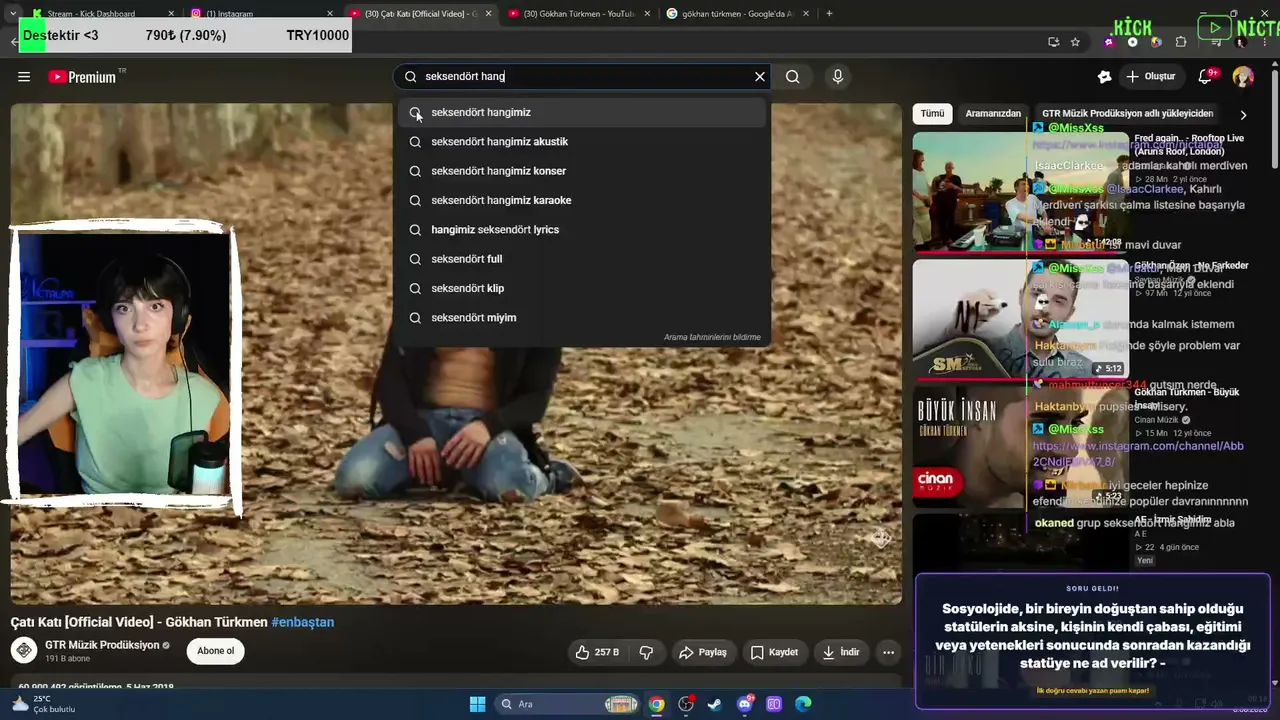Image resolution: width=1280 pixels, height=720 pixels.
Task: Share the video with 'Paylaş'
Action: coord(703,652)
